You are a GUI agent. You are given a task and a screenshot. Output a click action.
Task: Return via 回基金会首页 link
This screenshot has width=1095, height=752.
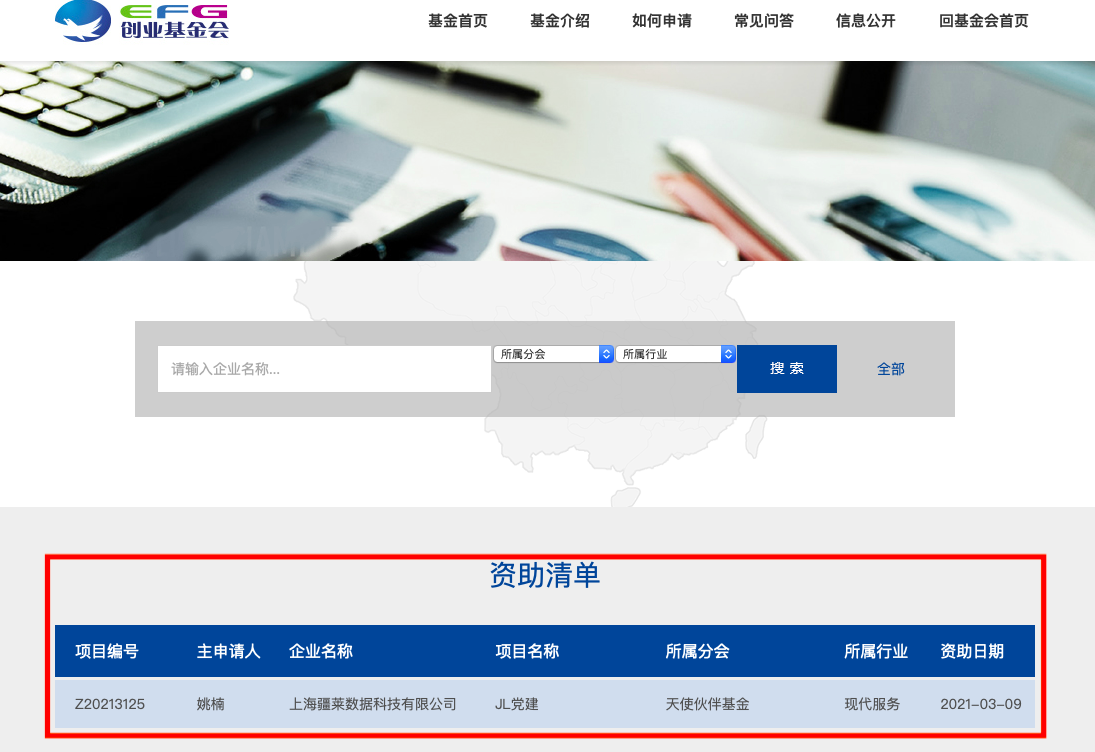[984, 21]
